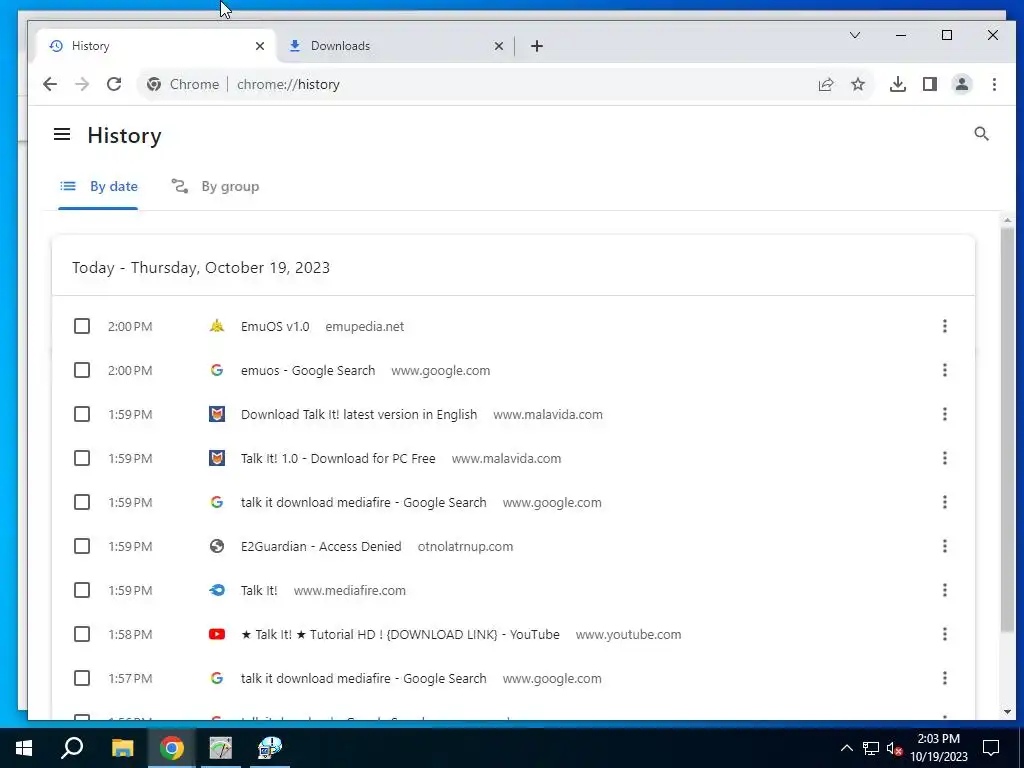Click the network tray icon
1024x768 pixels.
click(x=871, y=748)
